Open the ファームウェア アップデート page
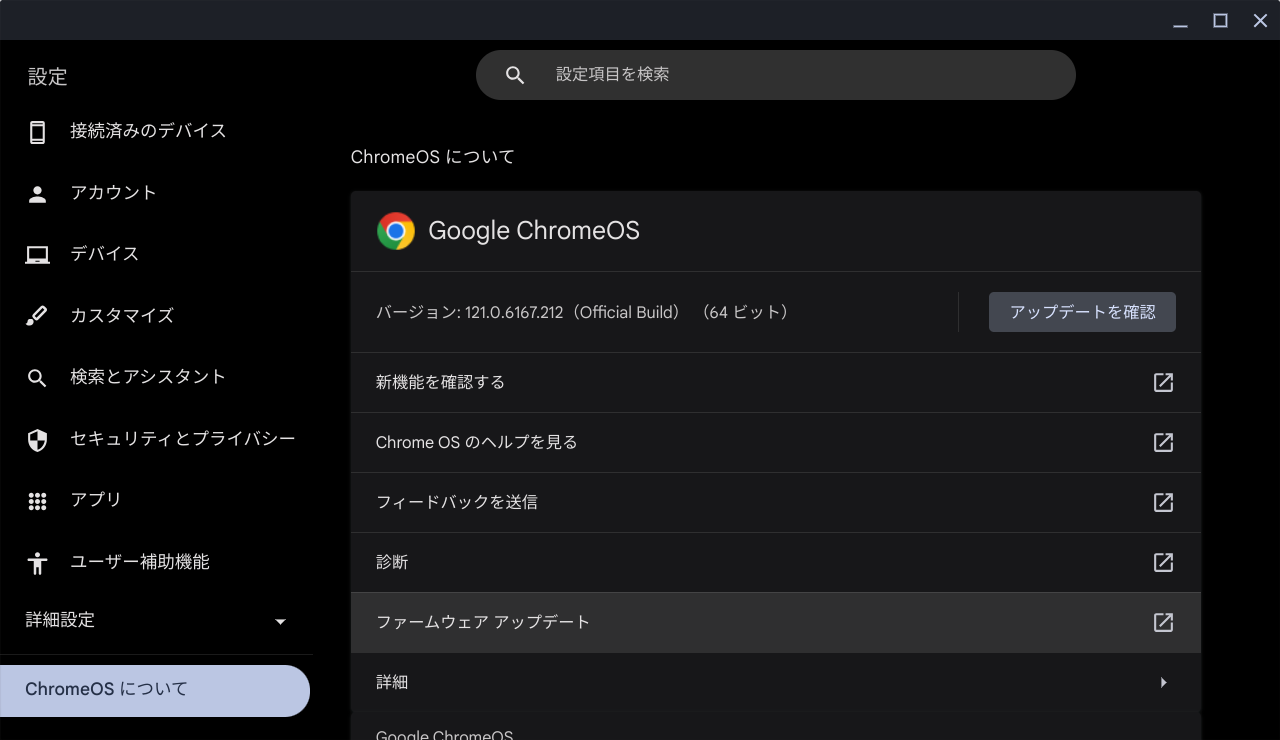Viewport: 1280px width, 740px height. point(483,622)
